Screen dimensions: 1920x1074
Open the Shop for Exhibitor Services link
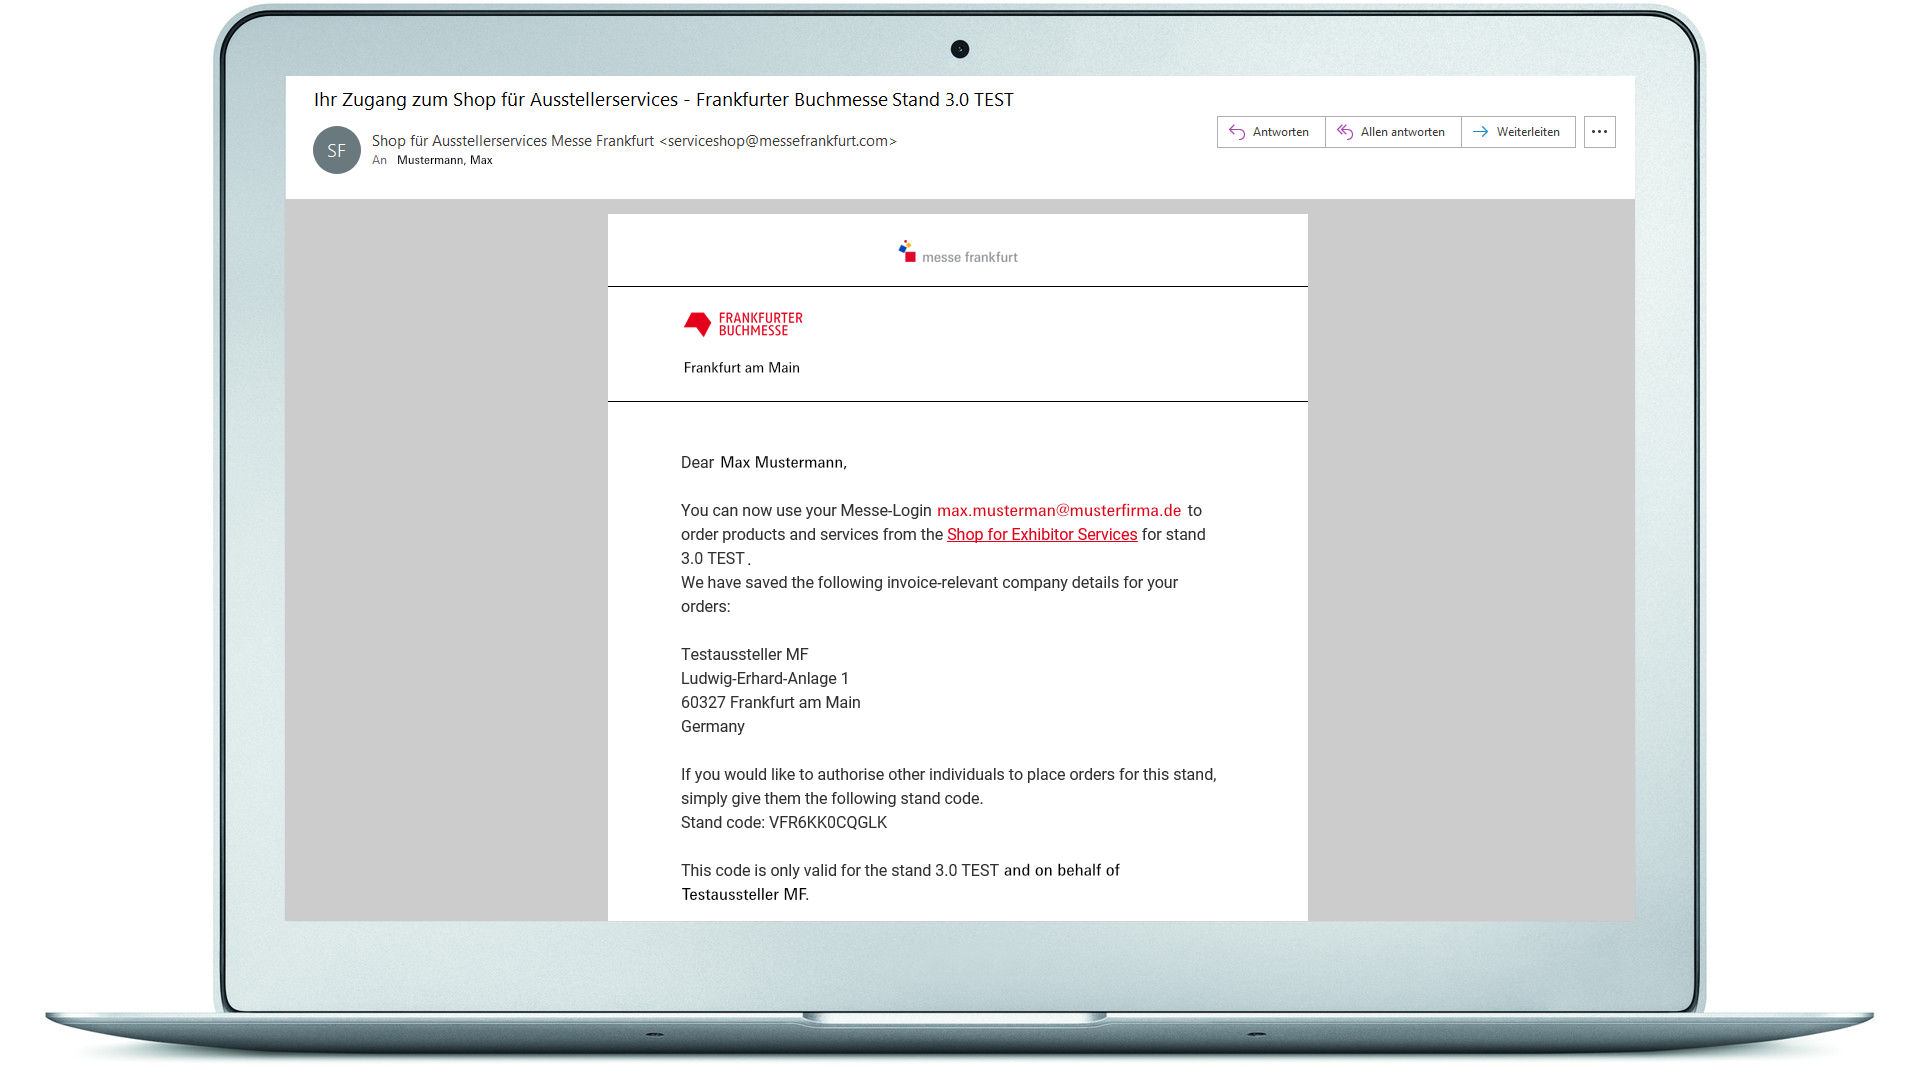[x=1042, y=535]
